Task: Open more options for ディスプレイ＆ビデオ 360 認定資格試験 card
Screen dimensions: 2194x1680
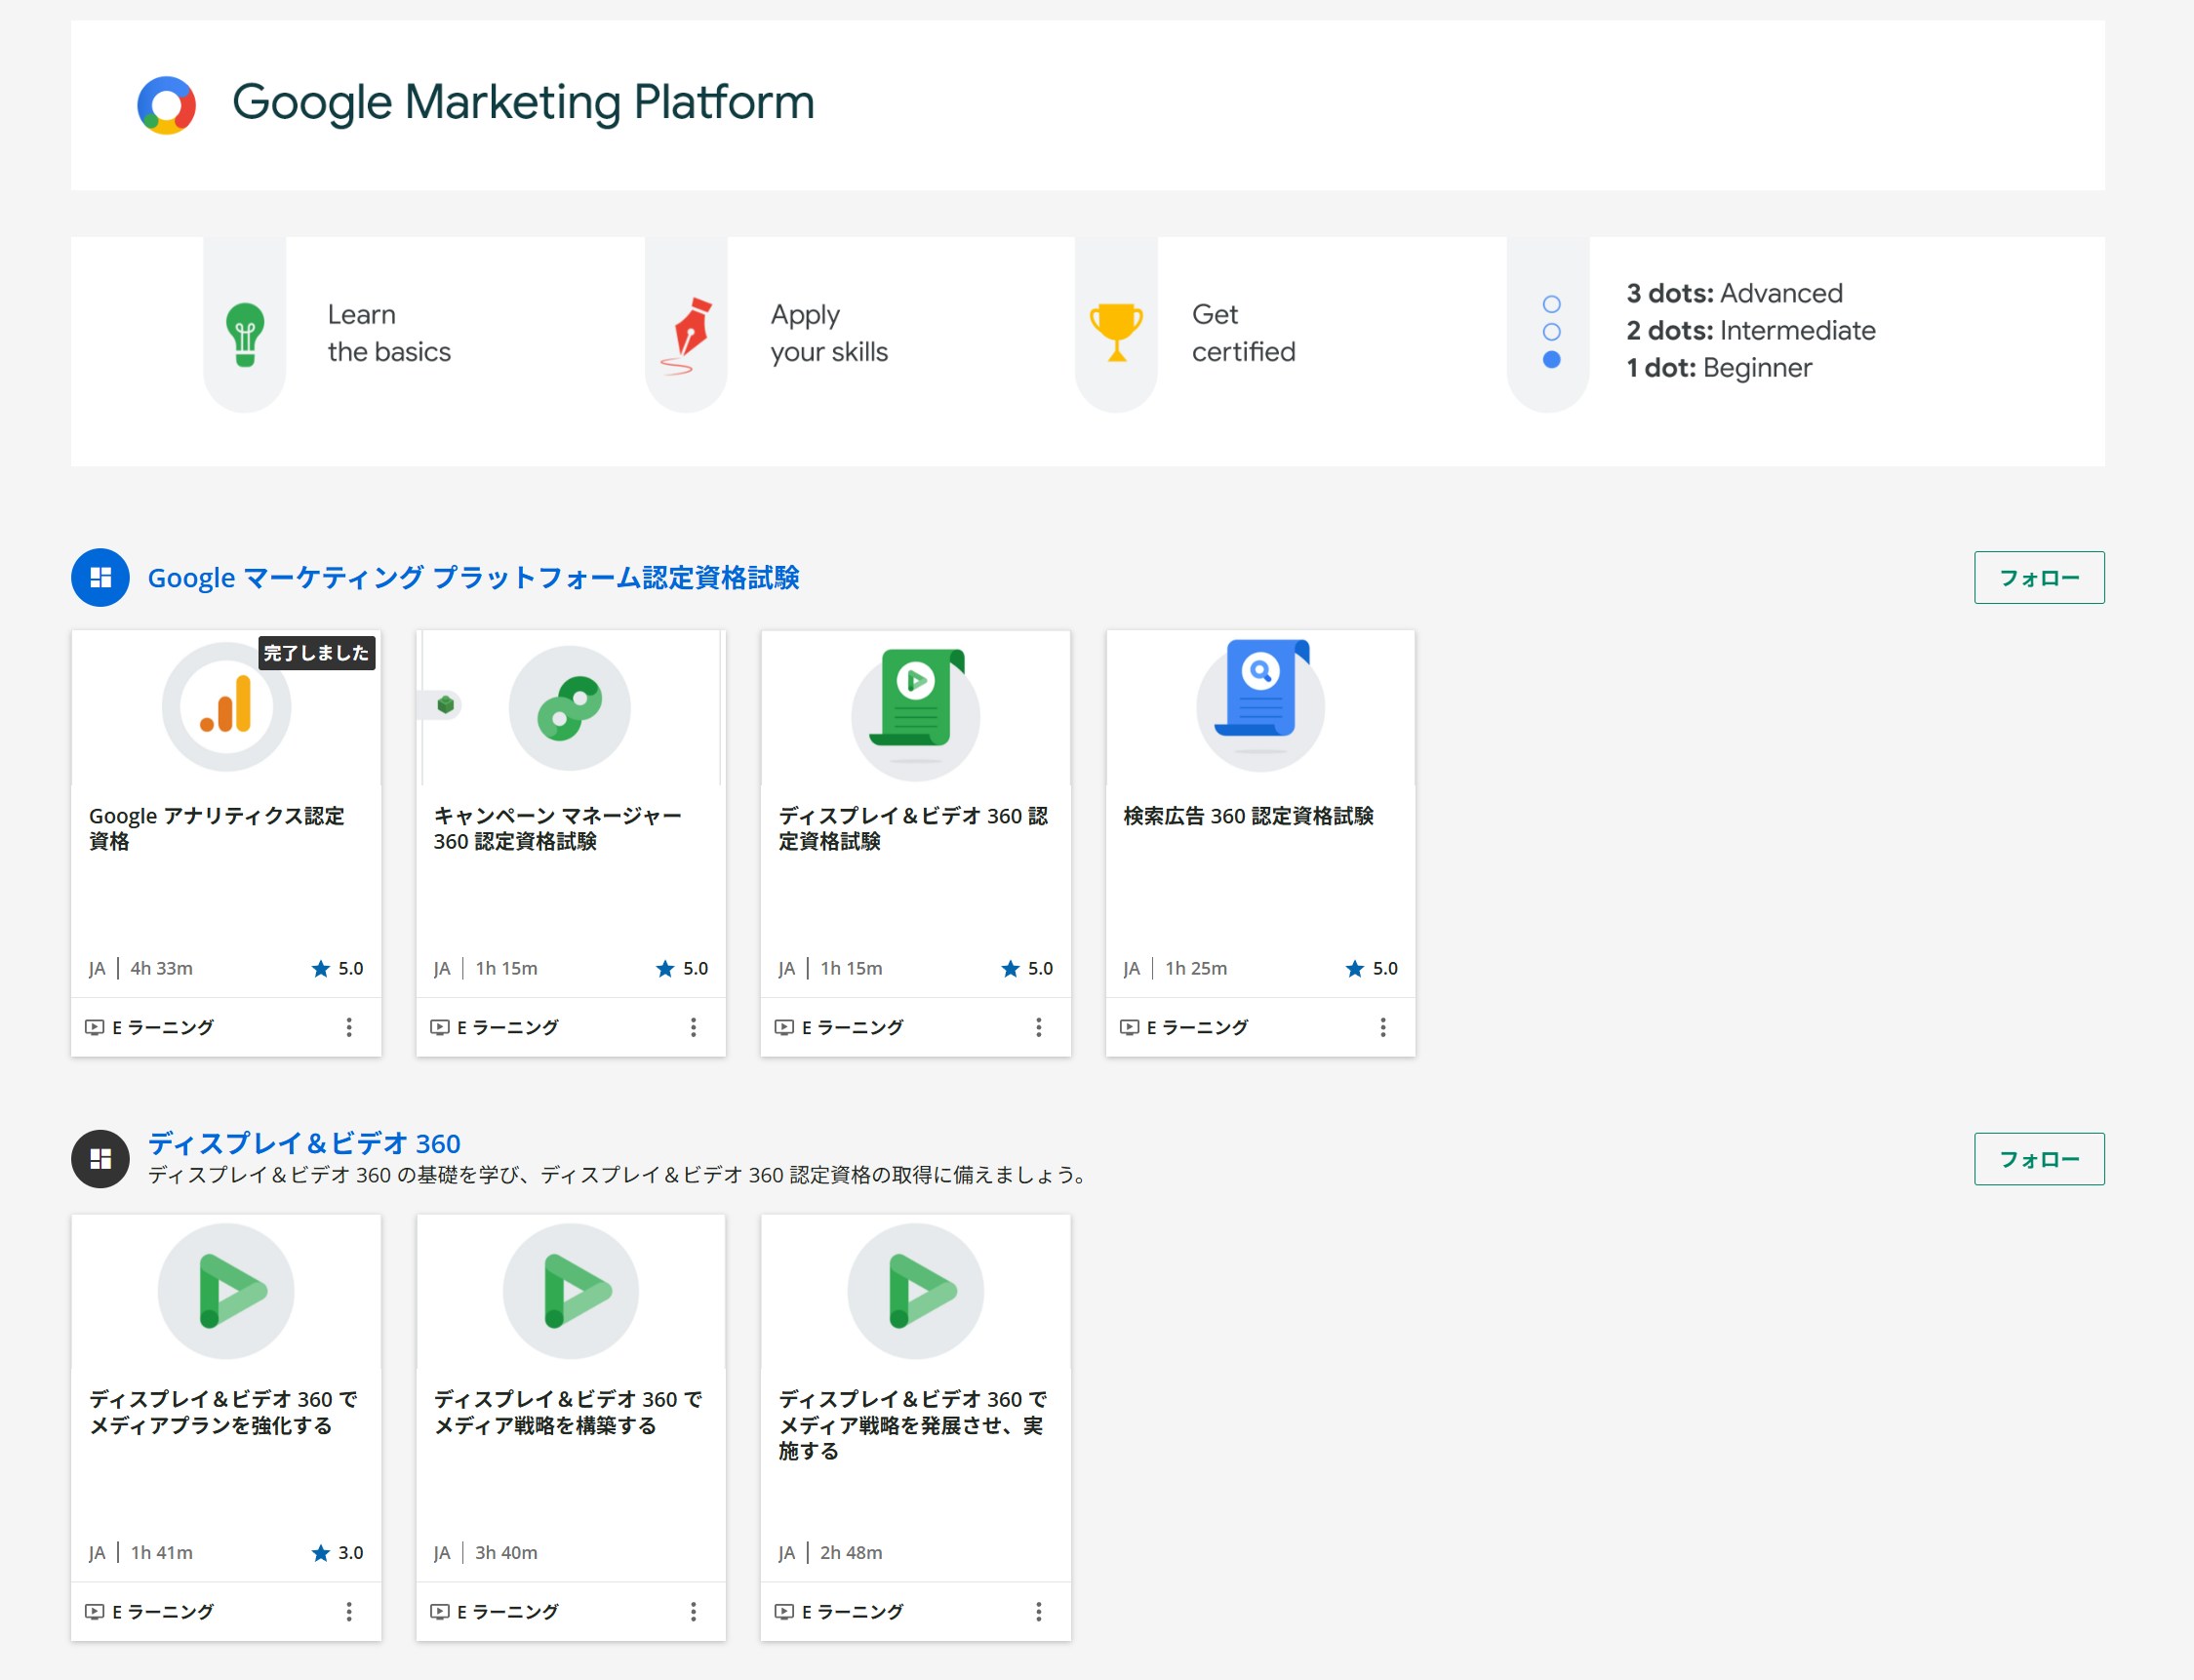Action: pos(1038,1027)
